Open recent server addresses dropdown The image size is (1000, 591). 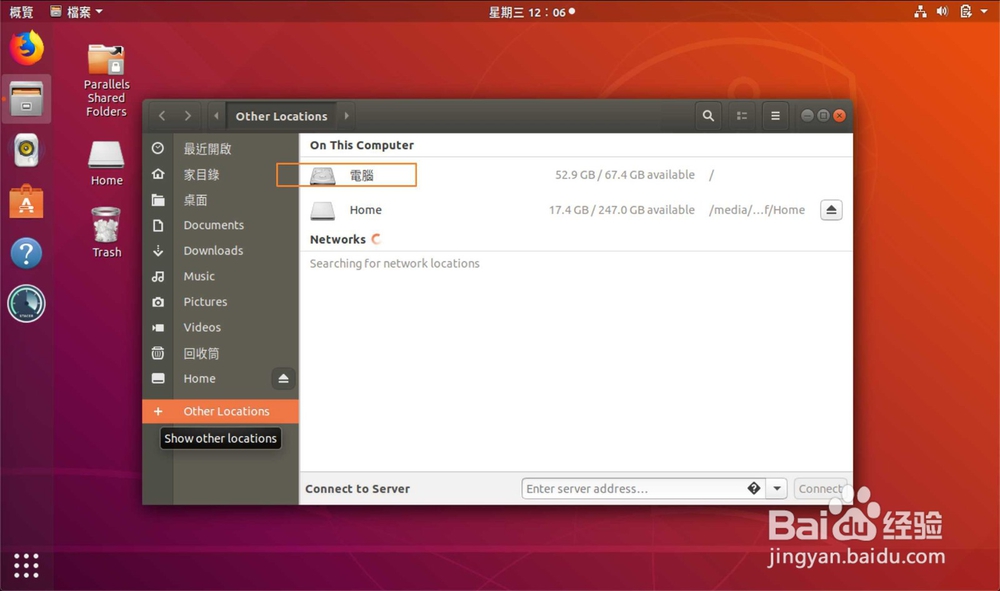[777, 489]
